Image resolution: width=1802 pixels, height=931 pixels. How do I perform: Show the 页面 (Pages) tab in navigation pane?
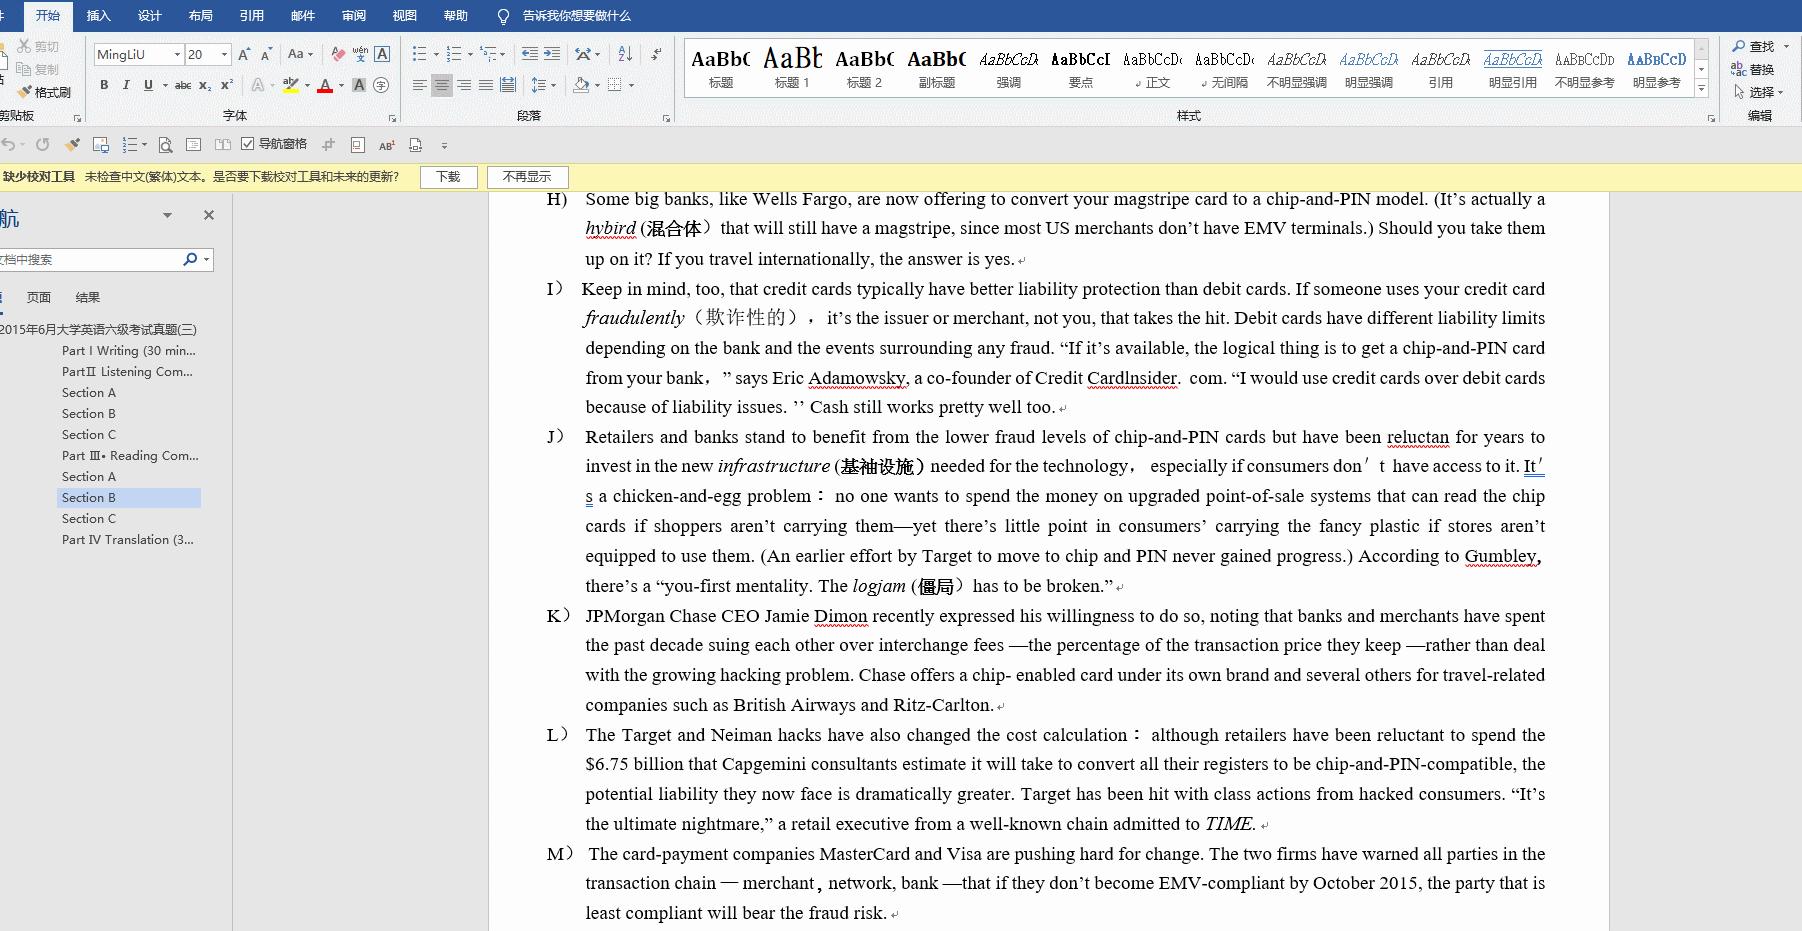pyautogui.click(x=39, y=297)
